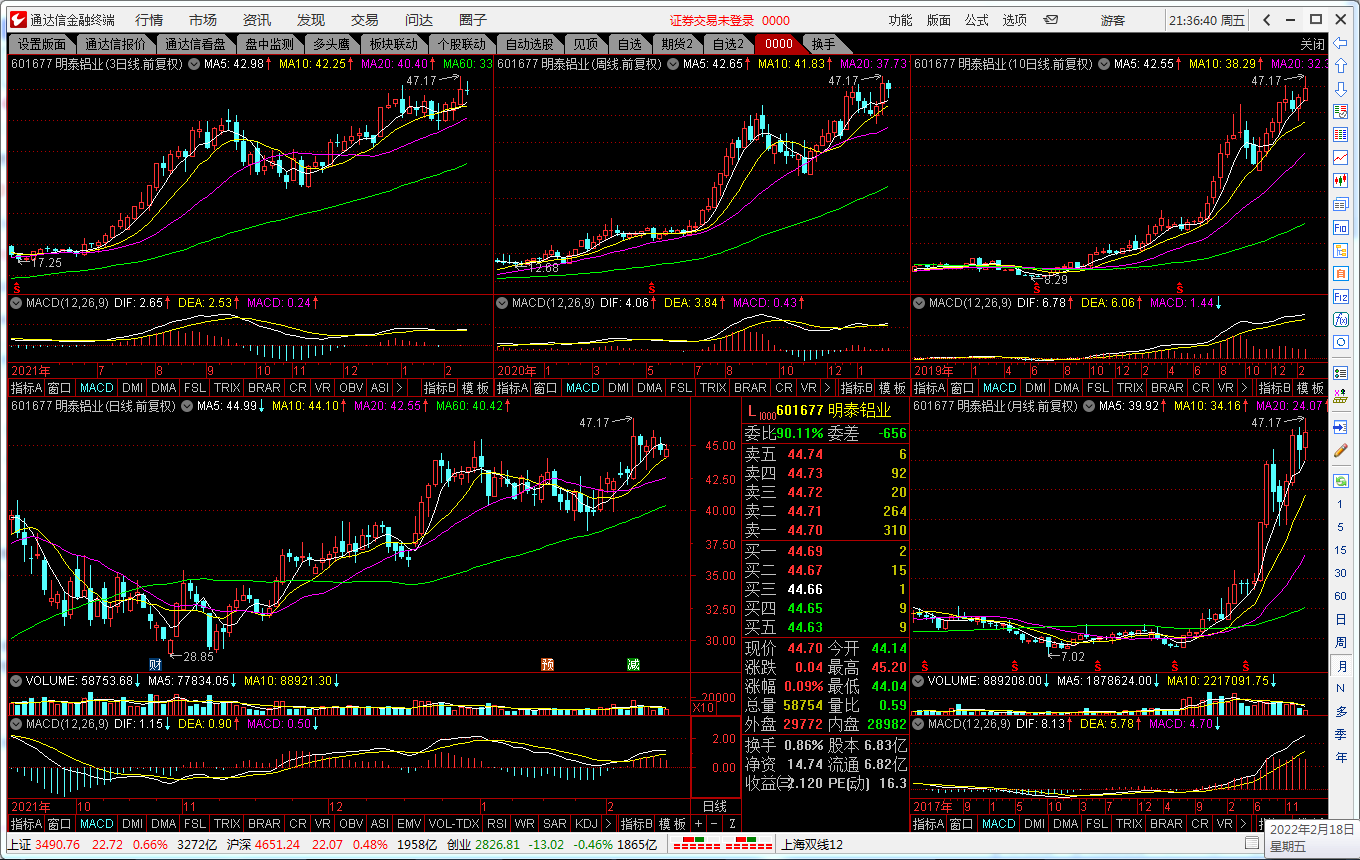Open the colored quote grid icon in sidebar
Screen dimensions: 1360x860
(x=1341, y=135)
